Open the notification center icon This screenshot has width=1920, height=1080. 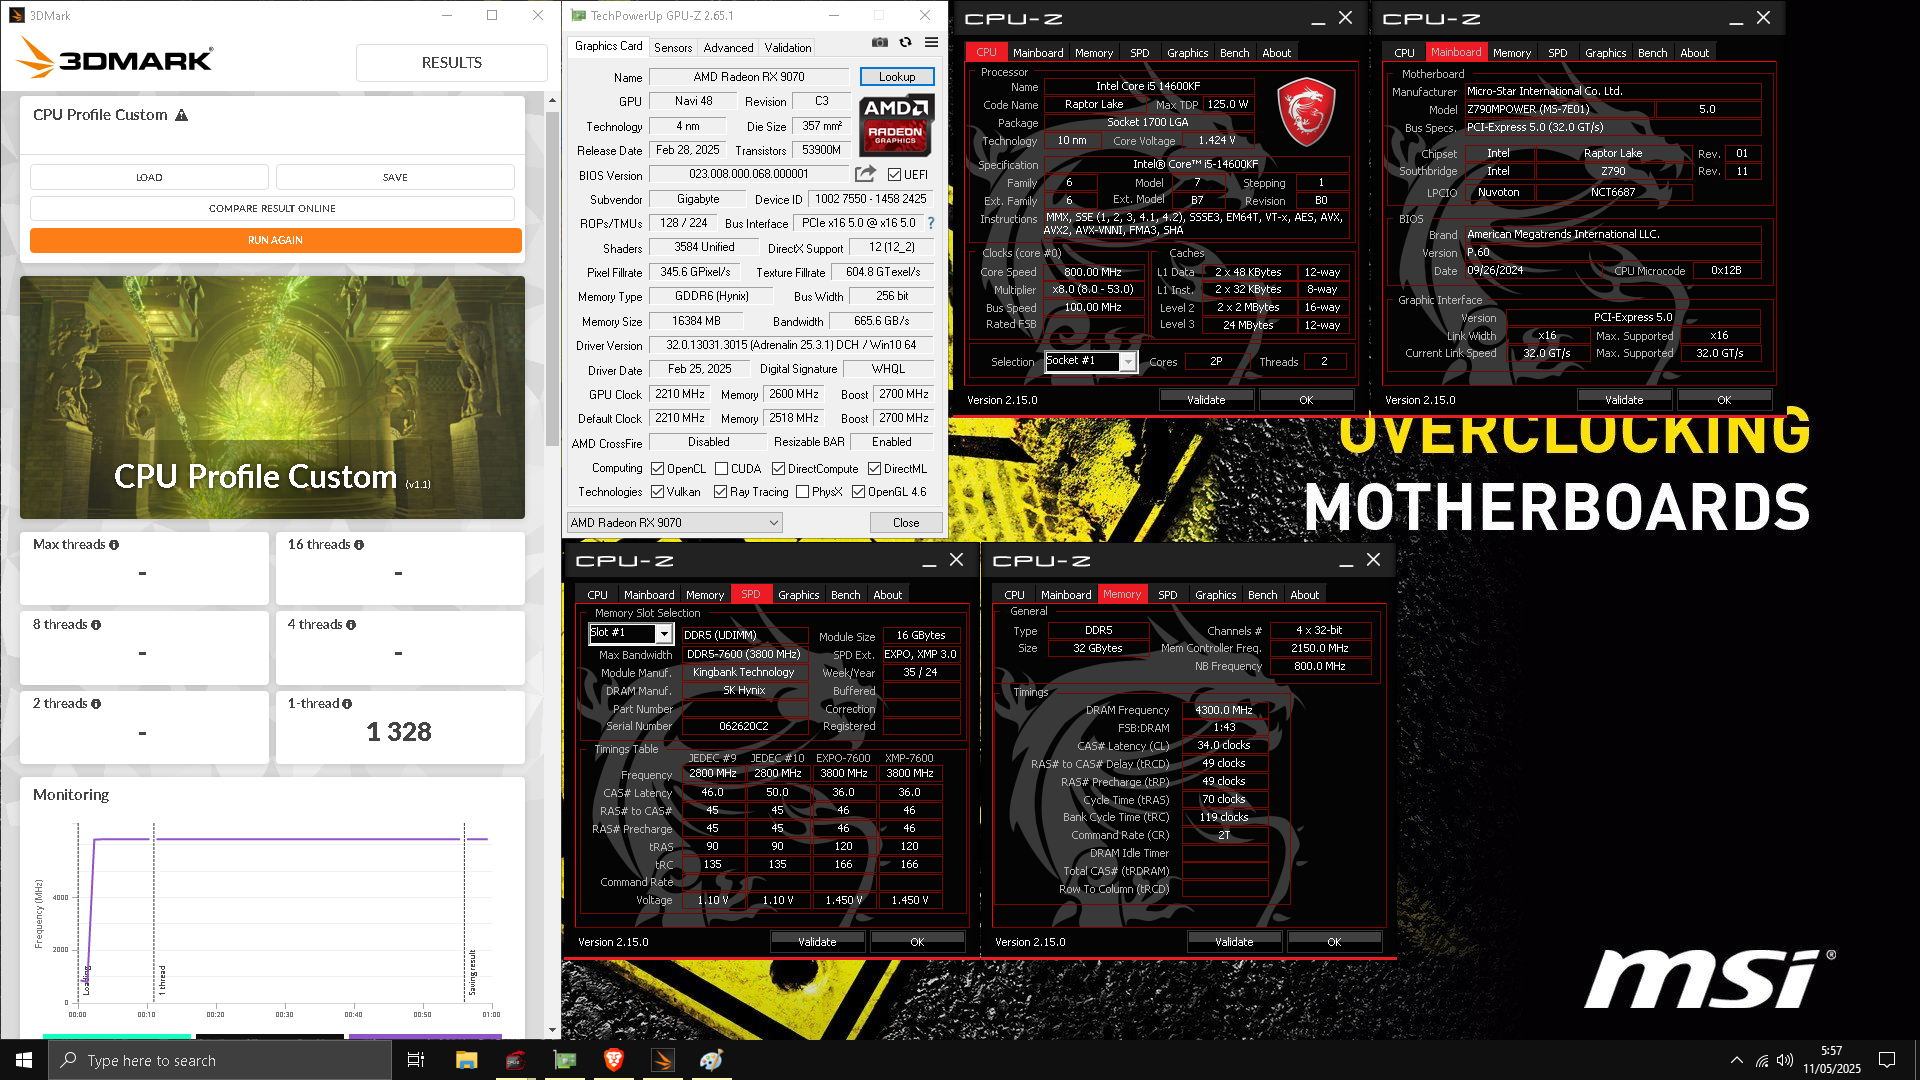coord(1887,1060)
